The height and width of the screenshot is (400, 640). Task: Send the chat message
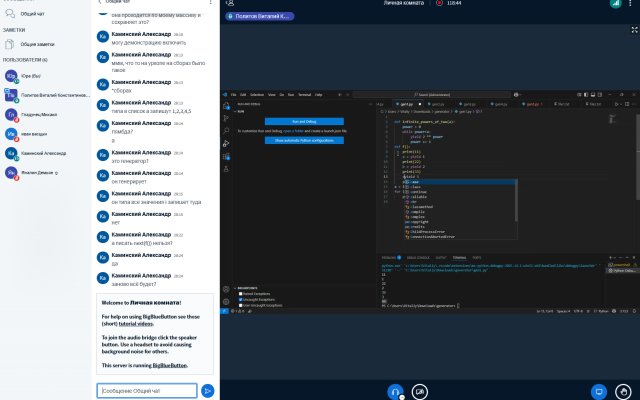(x=207, y=391)
